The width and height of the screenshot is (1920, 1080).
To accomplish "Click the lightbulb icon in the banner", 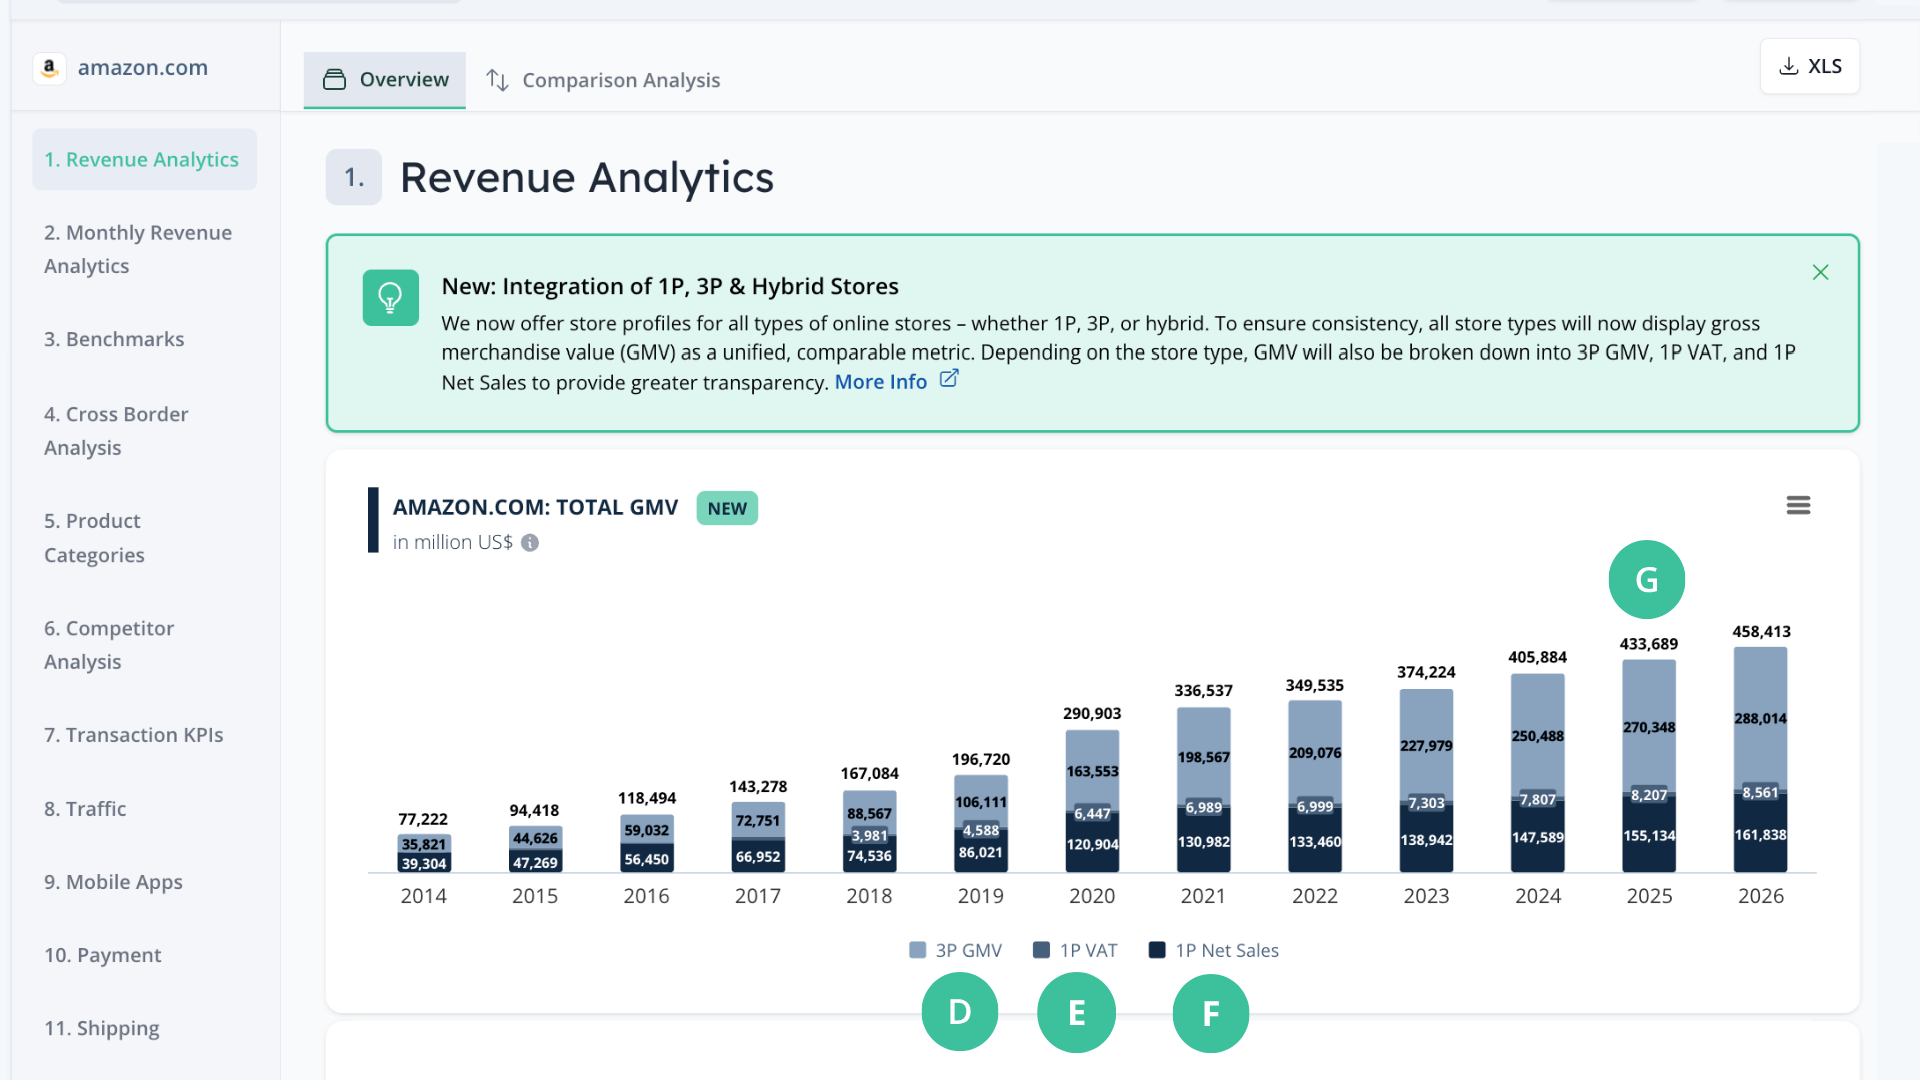I will point(390,297).
